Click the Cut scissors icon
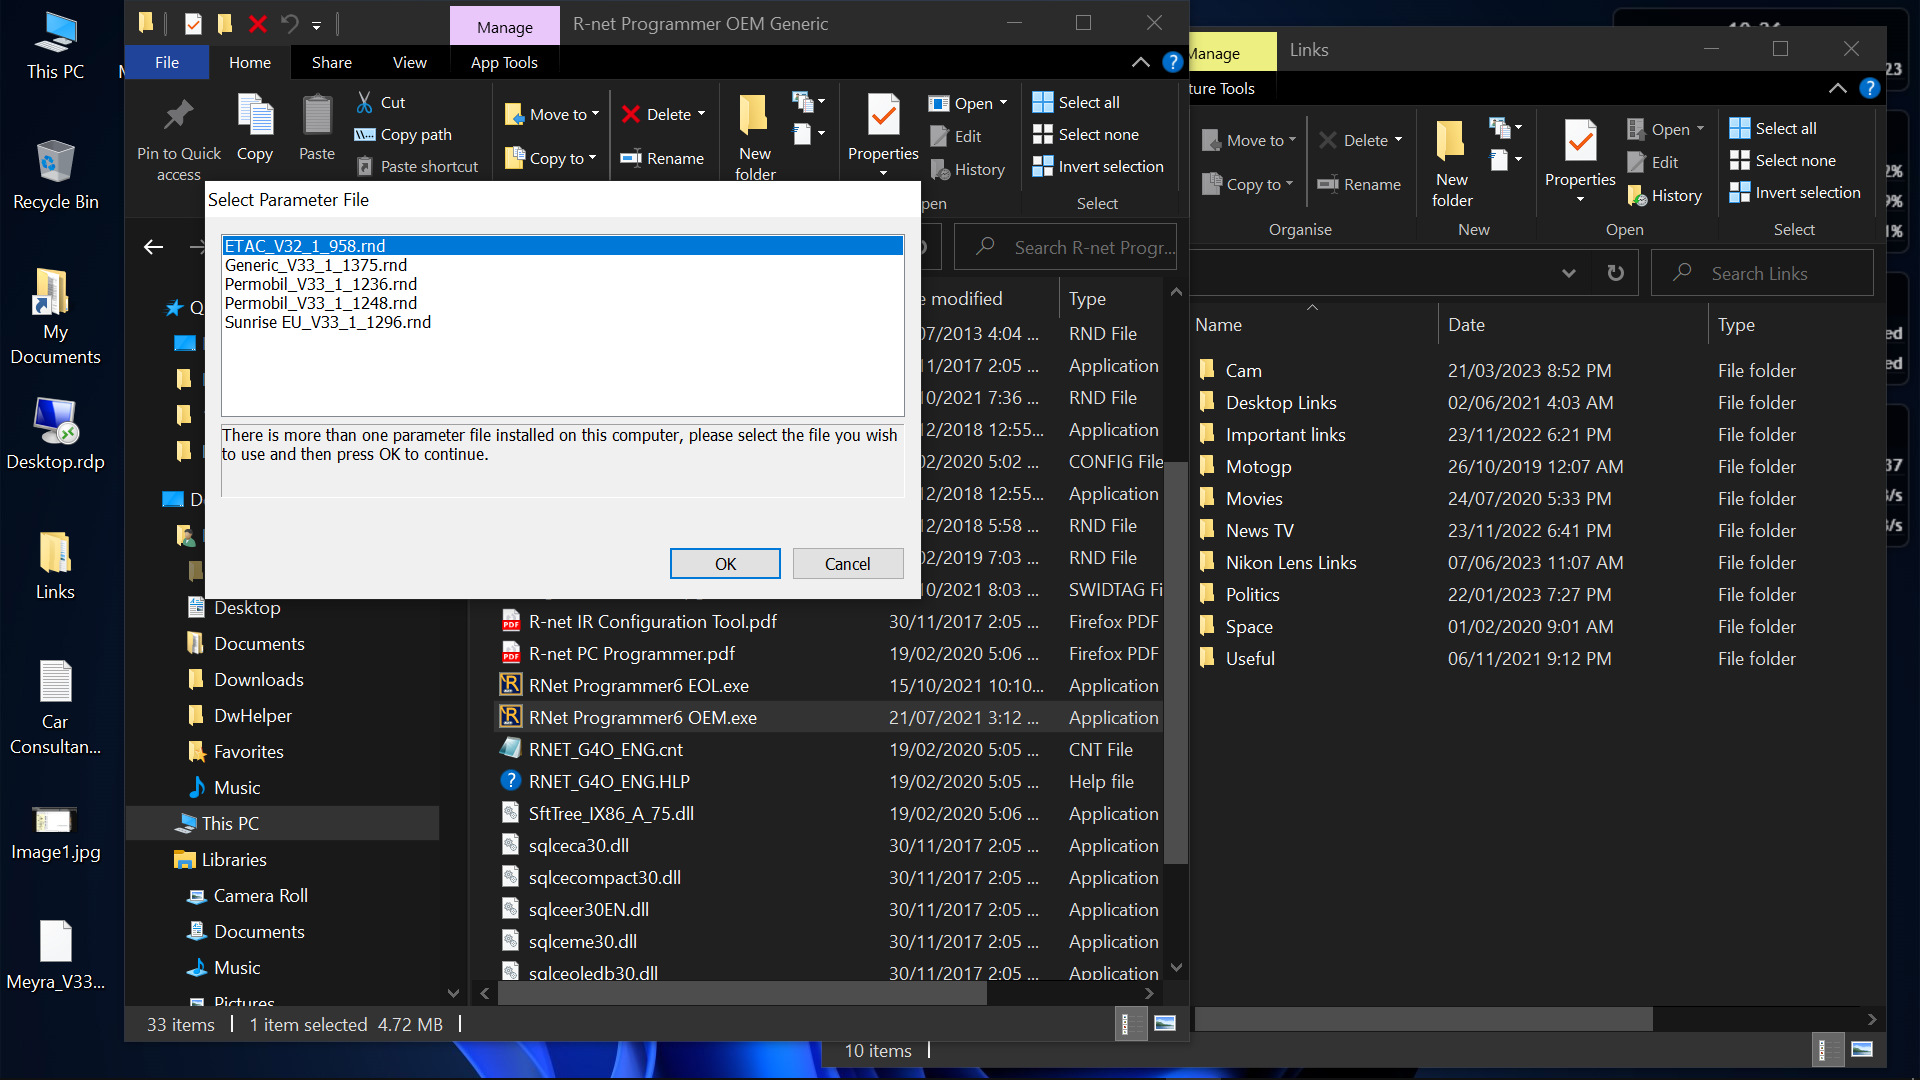 [x=365, y=102]
